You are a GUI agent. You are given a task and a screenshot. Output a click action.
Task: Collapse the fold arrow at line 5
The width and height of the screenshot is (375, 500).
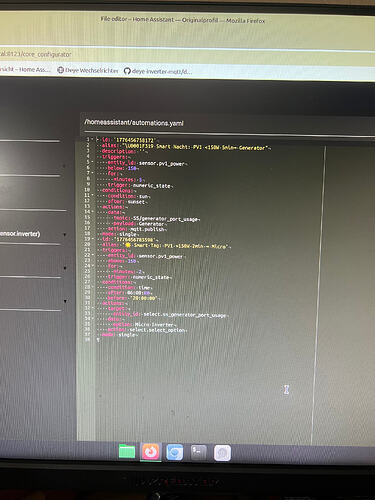click(92, 162)
